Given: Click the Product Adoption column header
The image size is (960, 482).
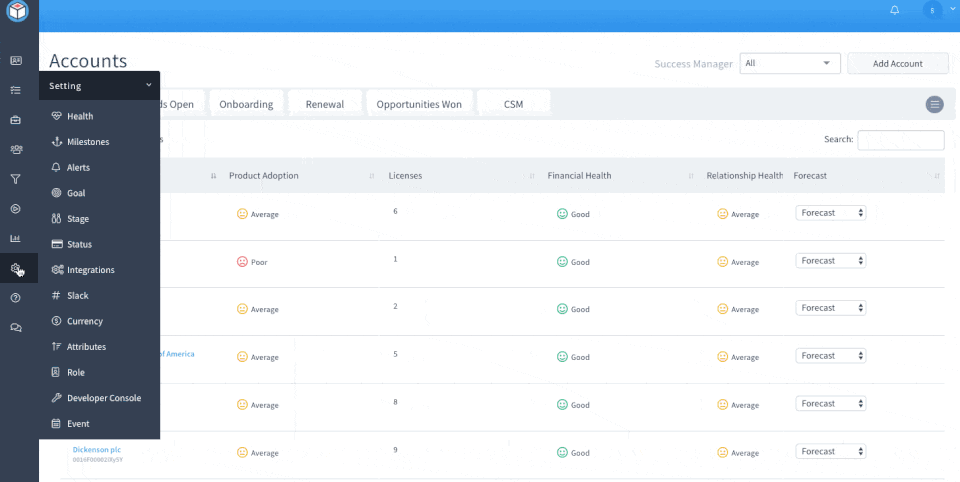Looking at the screenshot, I should coord(264,176).
